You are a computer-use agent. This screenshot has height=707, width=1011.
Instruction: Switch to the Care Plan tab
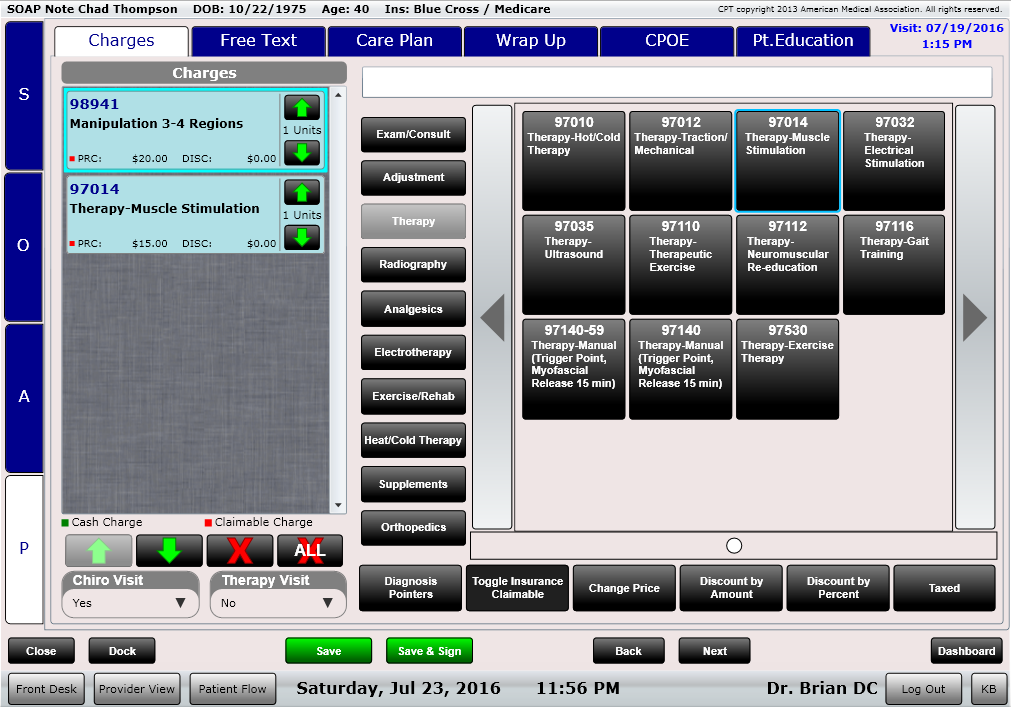pos(394,41)
